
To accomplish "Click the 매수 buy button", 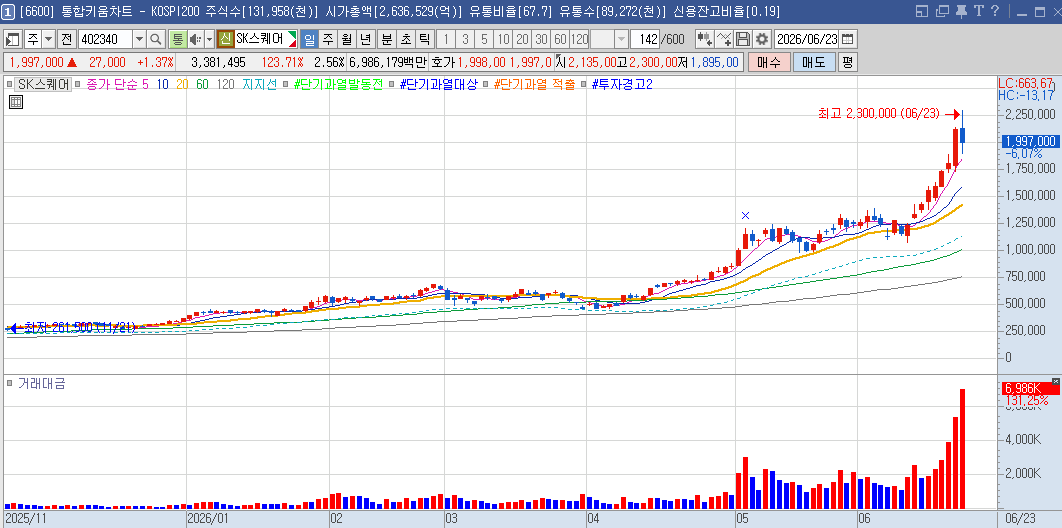I will [769, 62].
